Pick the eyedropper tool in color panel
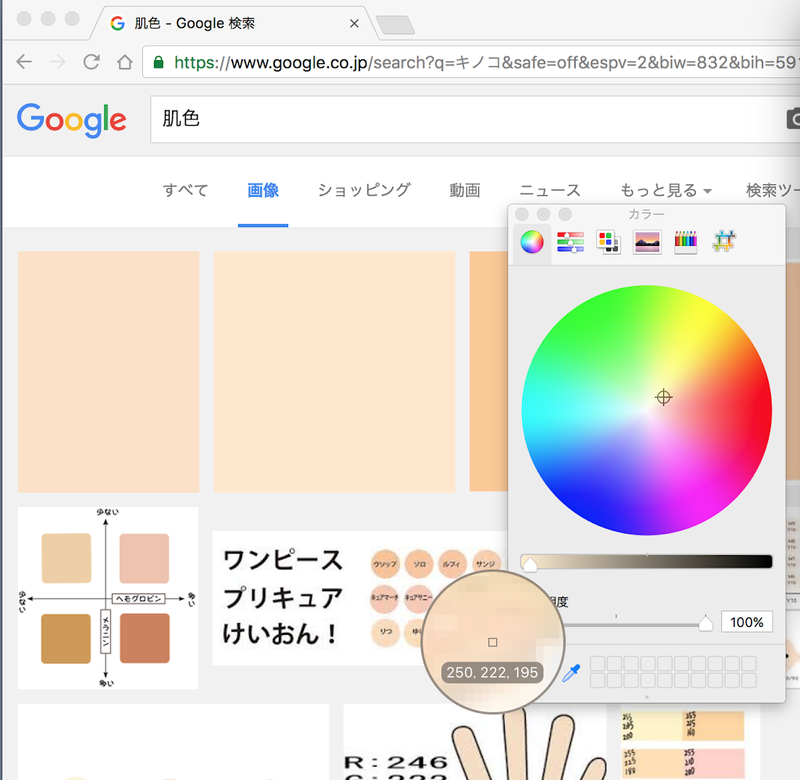 click(x=570, y=675)
